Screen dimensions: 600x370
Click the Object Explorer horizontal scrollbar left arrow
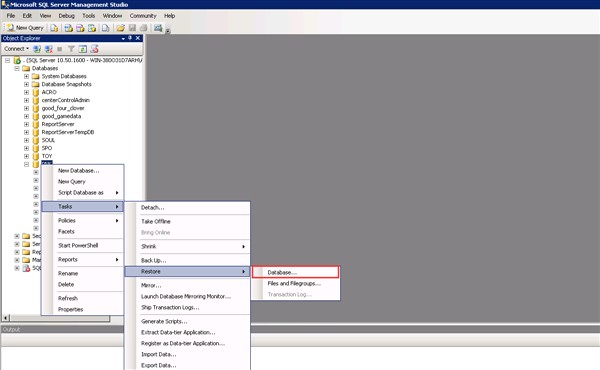pyautogui.click(x=6, y=318)
